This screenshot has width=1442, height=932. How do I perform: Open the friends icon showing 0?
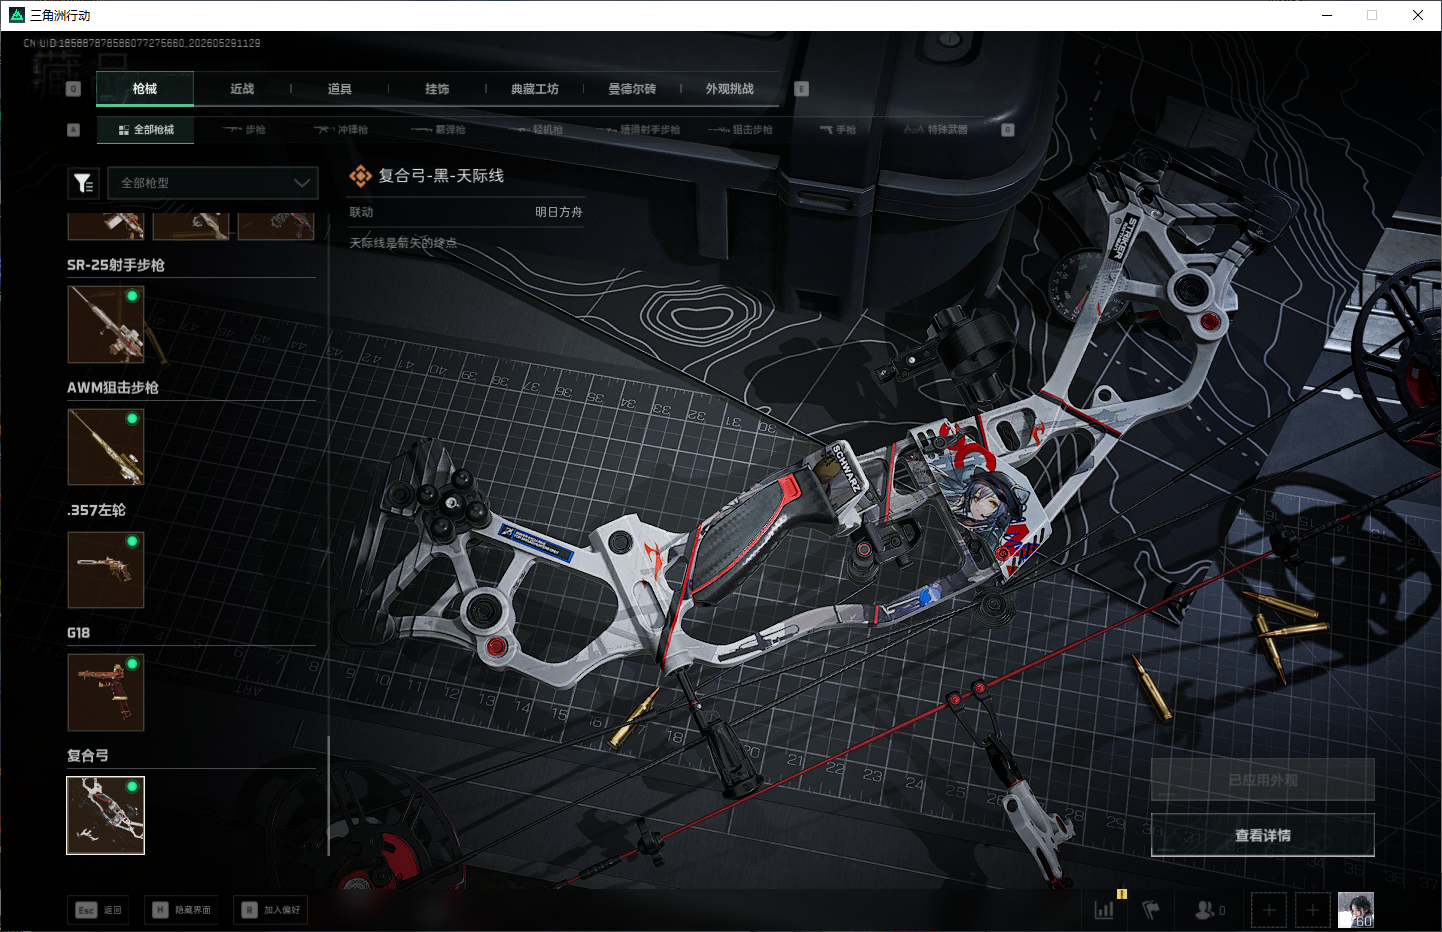(1209, 910)
